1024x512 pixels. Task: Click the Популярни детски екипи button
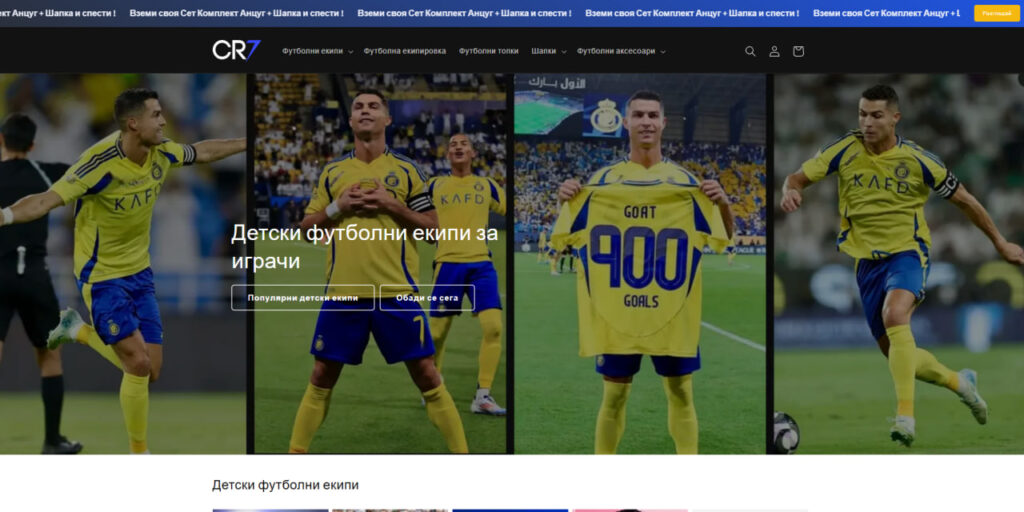tap(303, 298)
